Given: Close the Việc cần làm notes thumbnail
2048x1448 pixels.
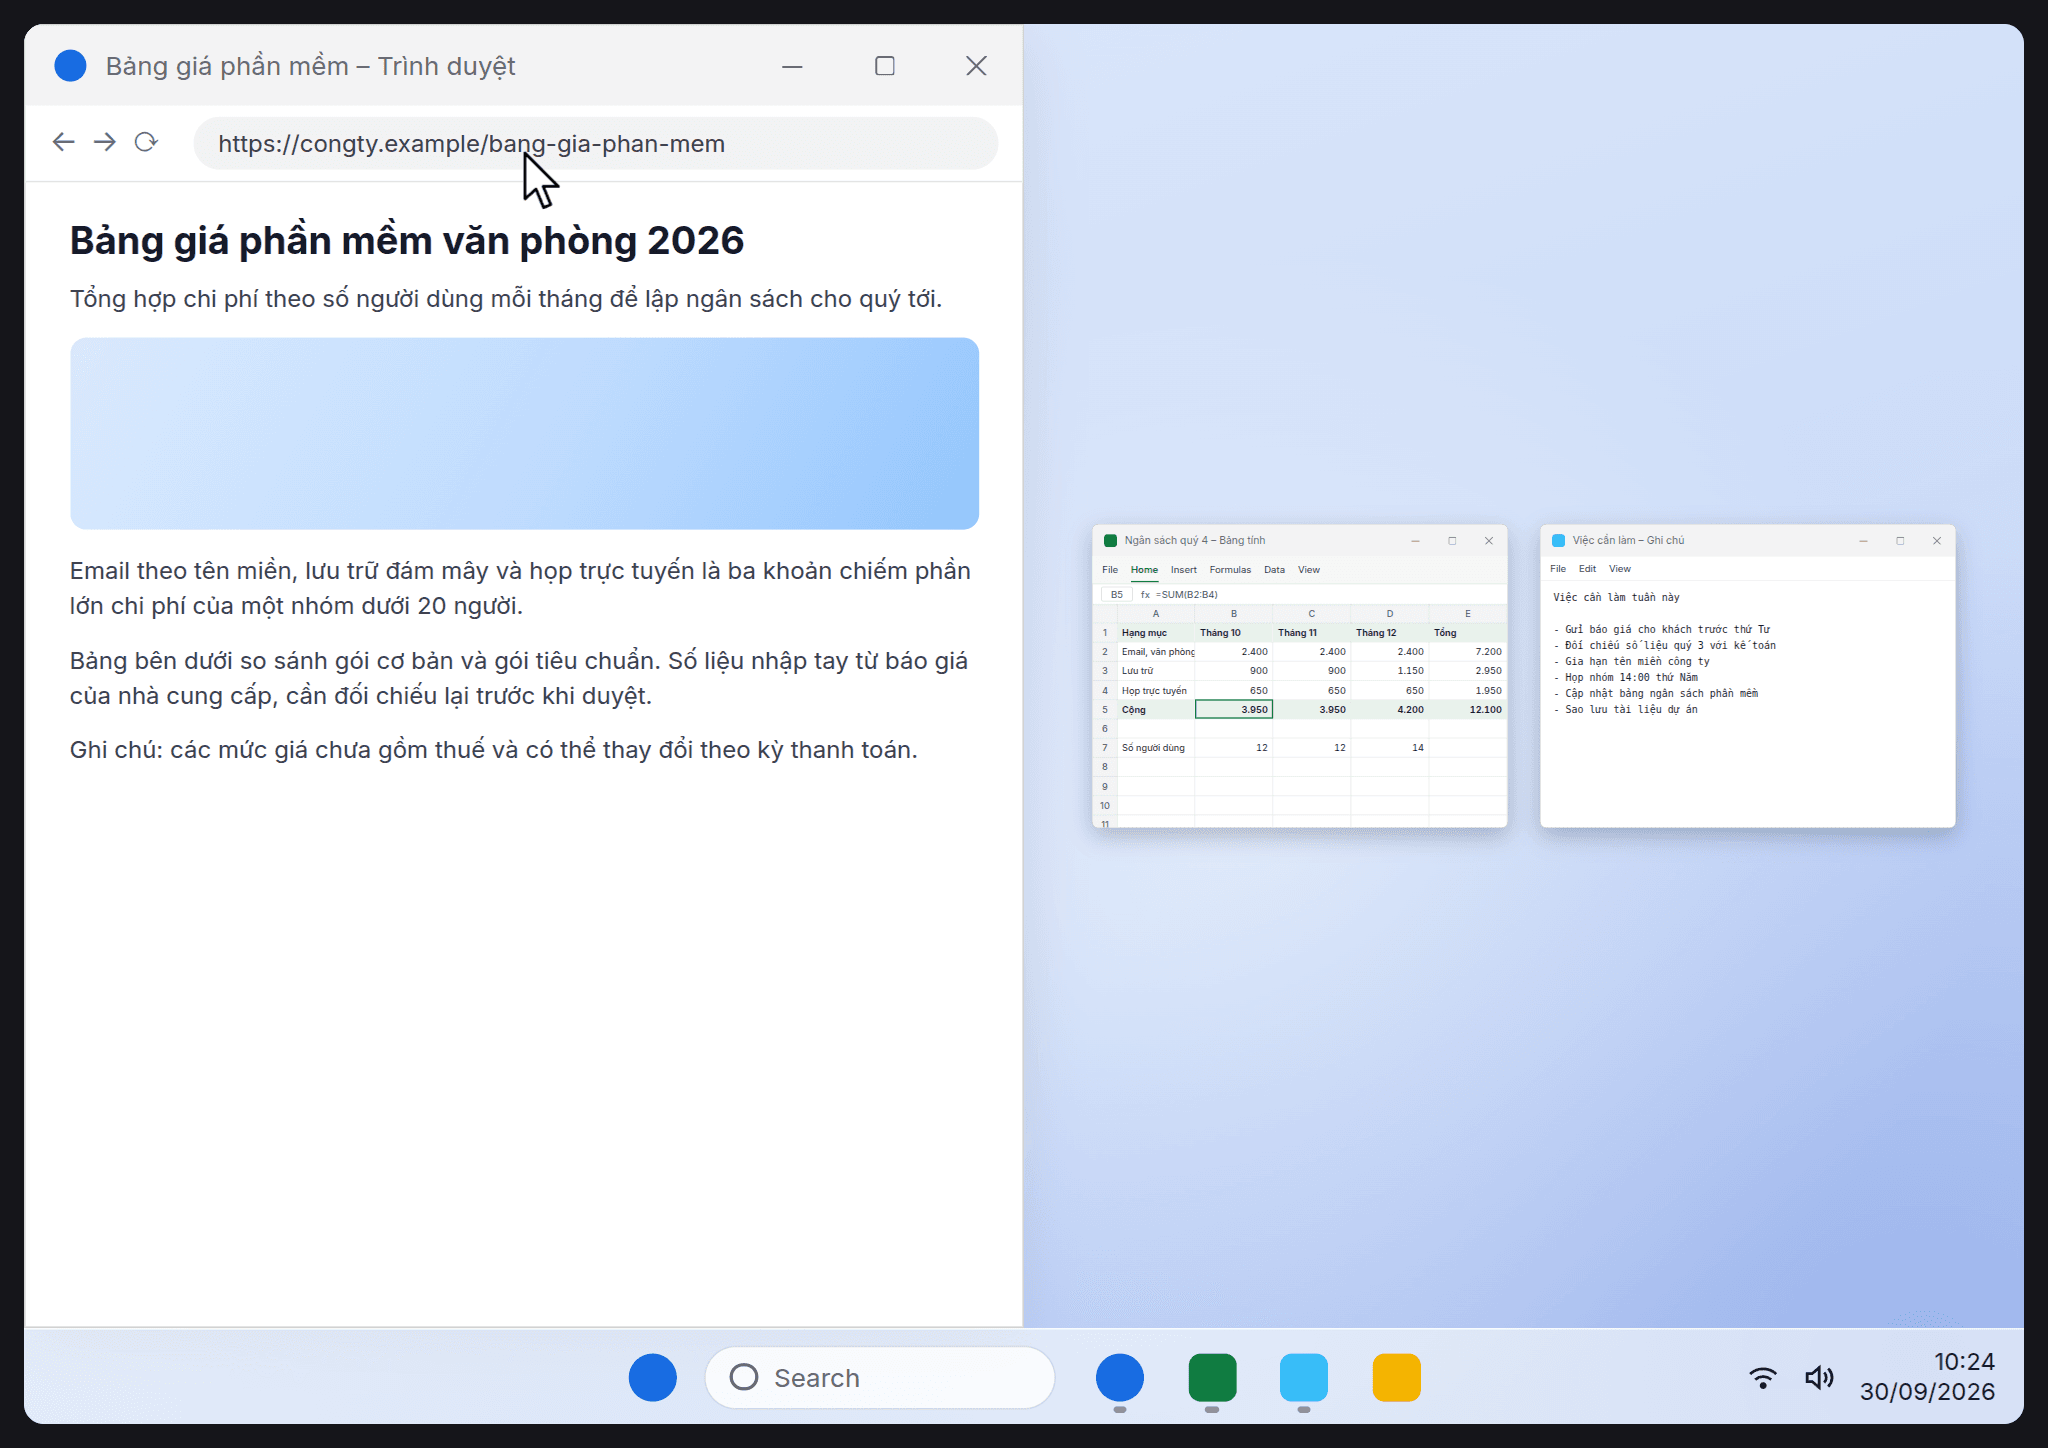Looking at the screenshot, I should 1937,541.
